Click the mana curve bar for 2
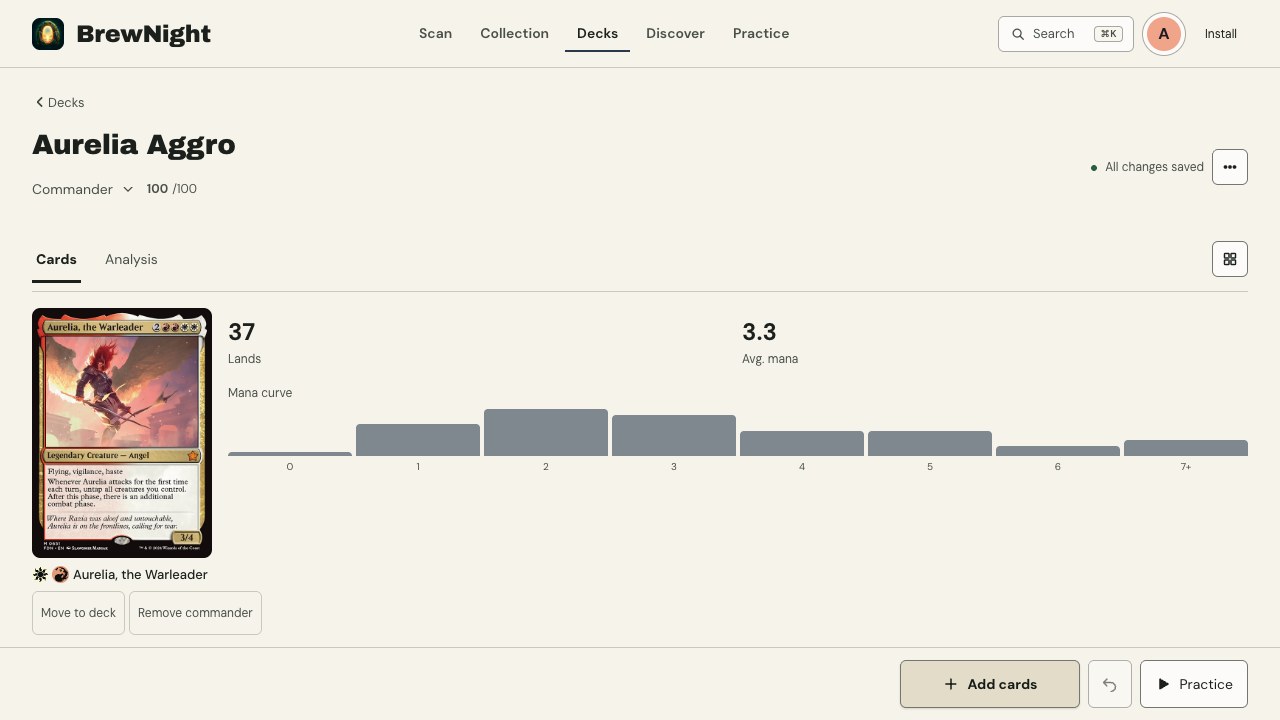Image resolution: width=1280 pixels, height=720 pixels. 546,432
